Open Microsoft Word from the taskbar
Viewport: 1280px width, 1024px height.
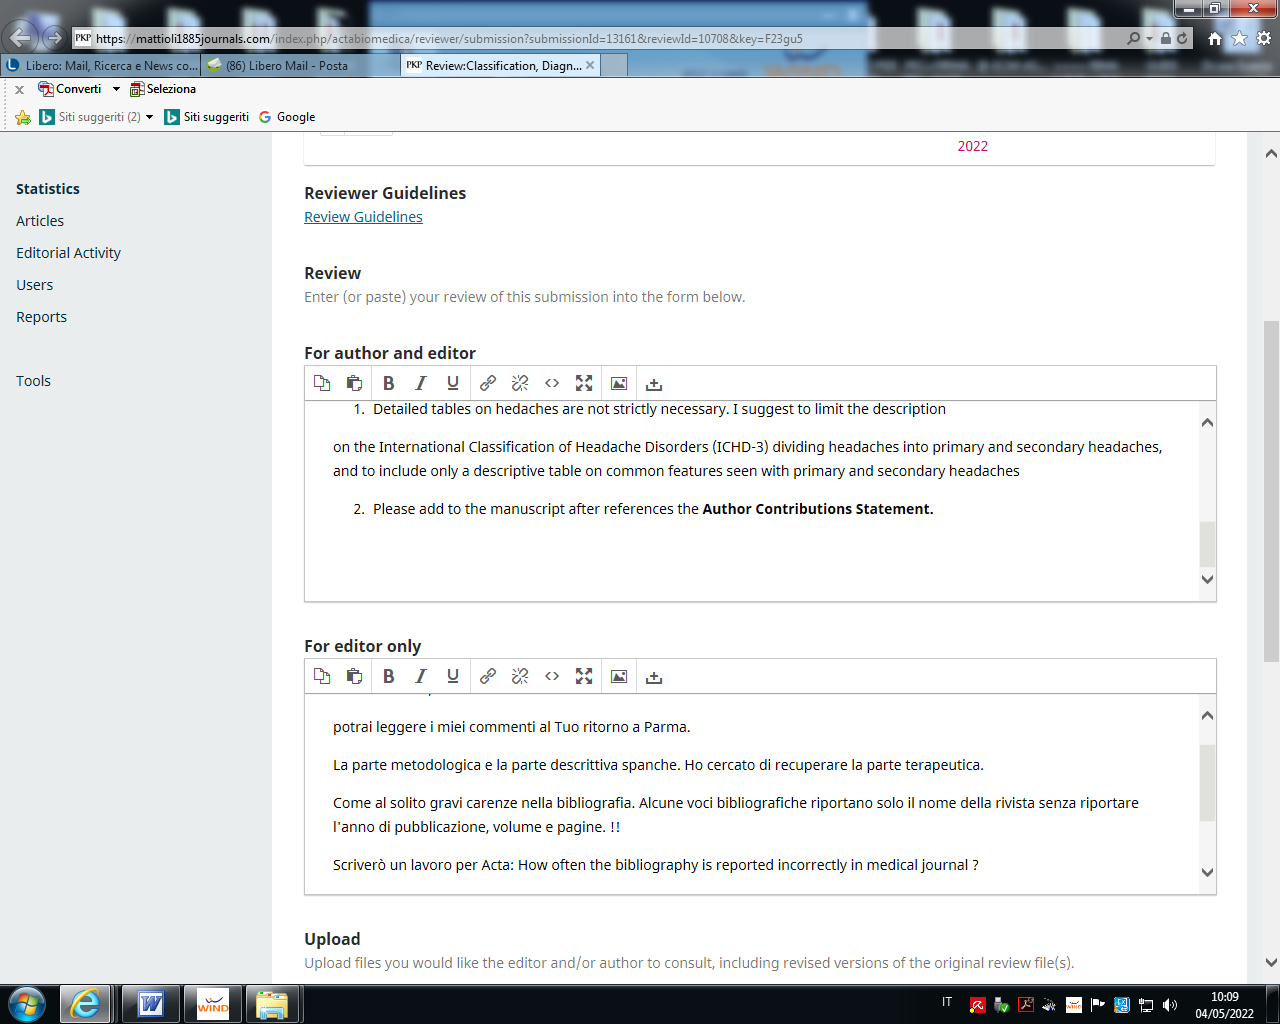point(151,1003)
